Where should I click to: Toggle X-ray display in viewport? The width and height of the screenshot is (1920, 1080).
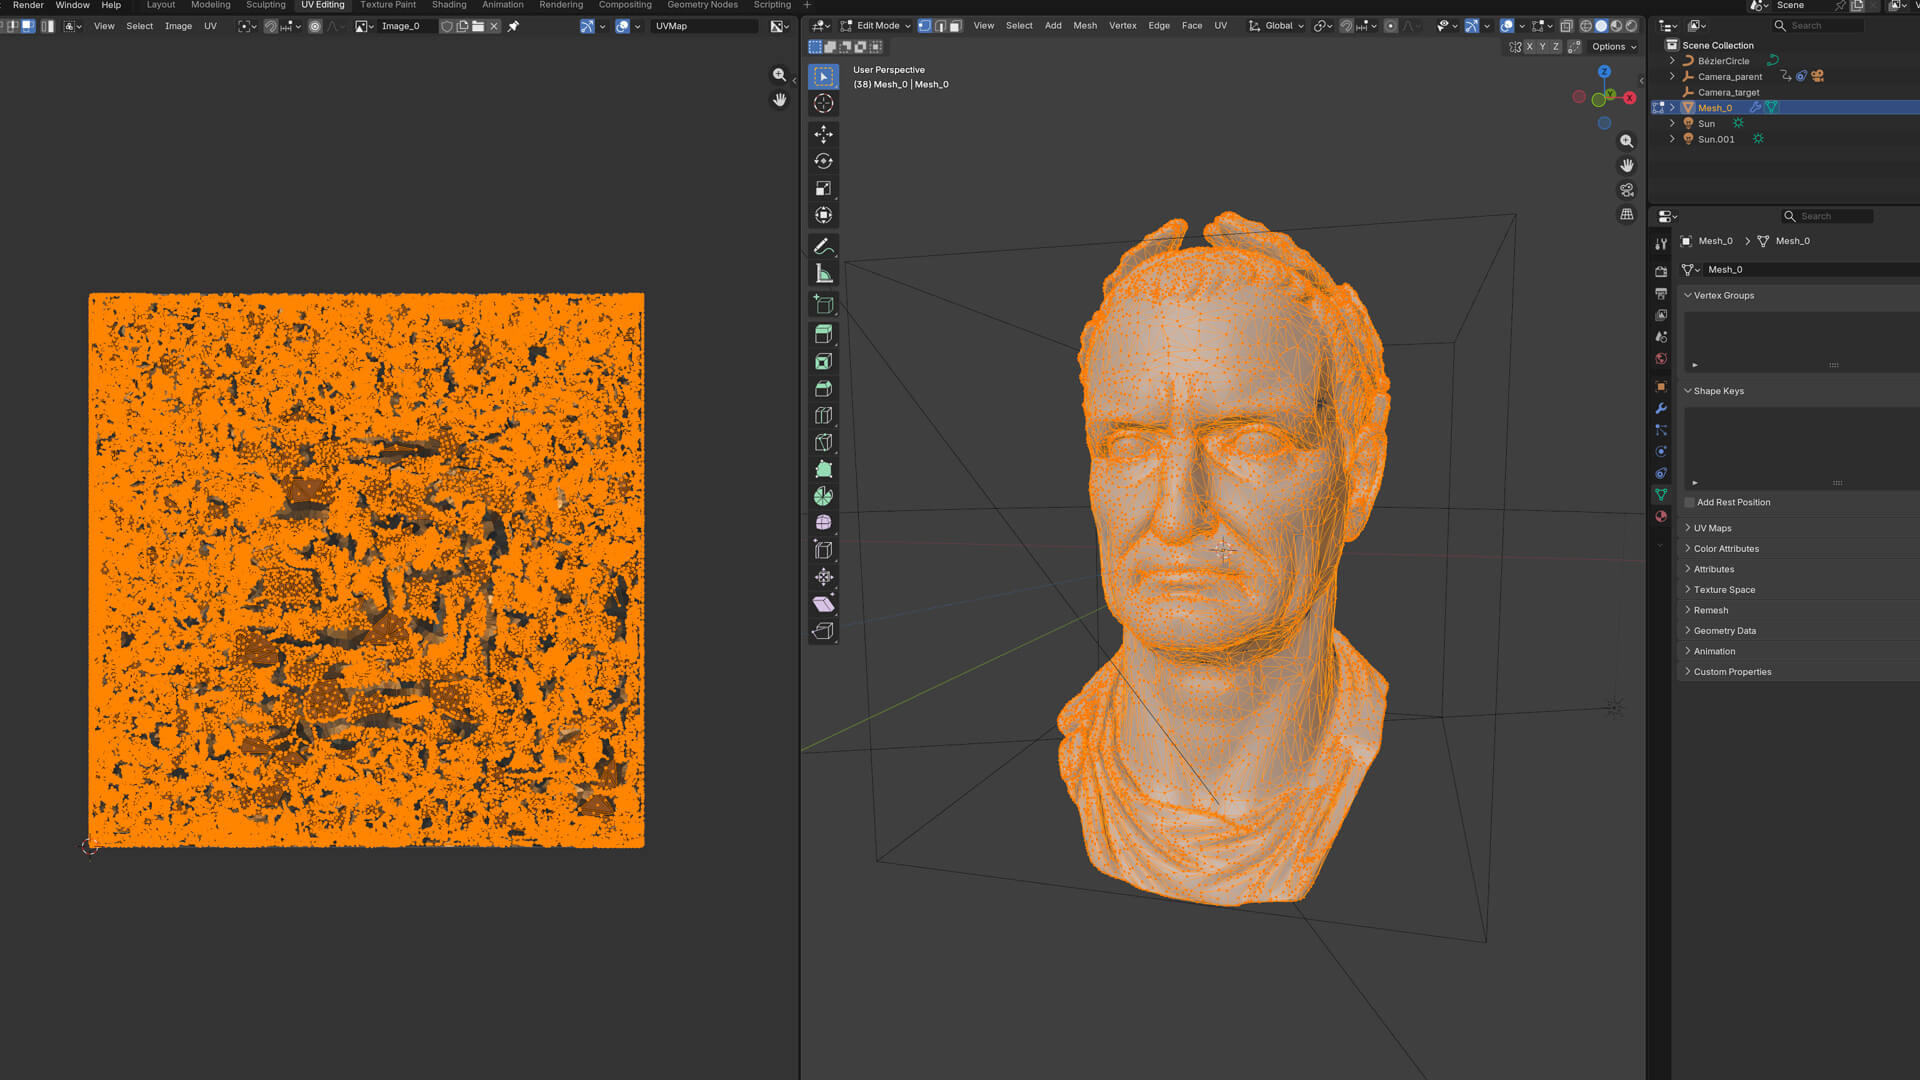coord(1567,26)
